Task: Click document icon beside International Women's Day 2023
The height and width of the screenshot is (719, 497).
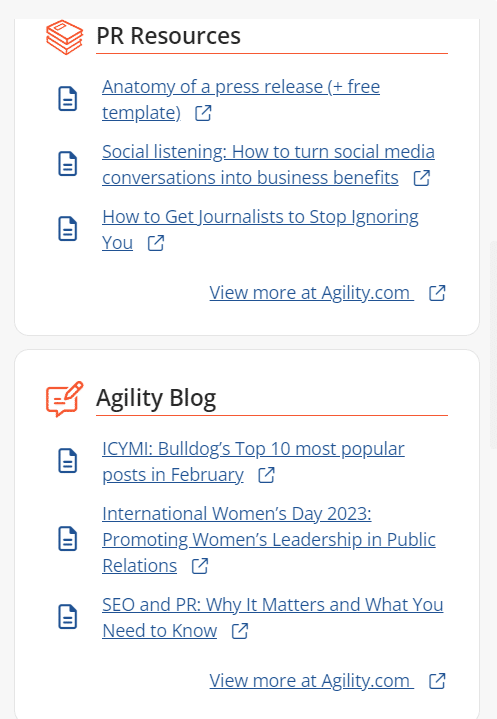Action: point(67,539)
